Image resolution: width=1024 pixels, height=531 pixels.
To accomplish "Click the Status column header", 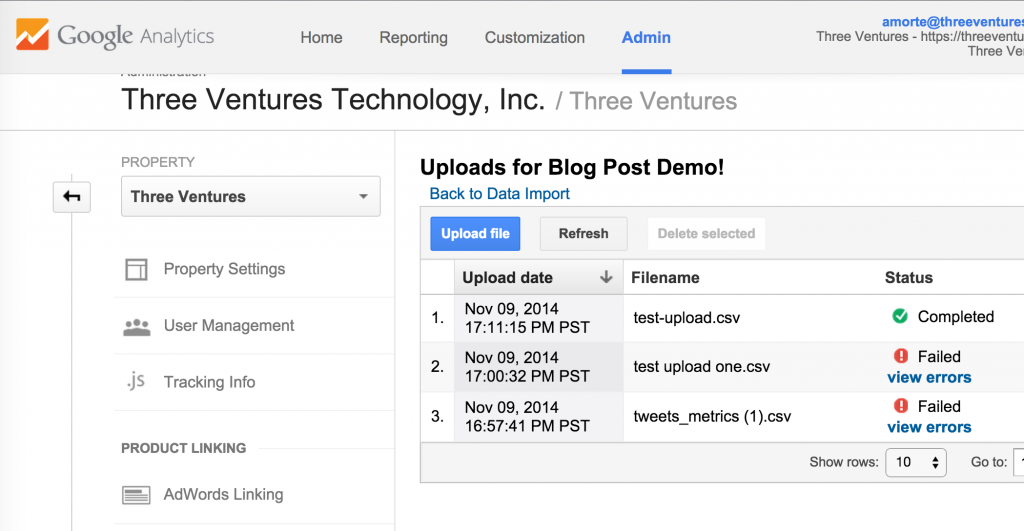I will pyautogui.click(x=908, y=278).
